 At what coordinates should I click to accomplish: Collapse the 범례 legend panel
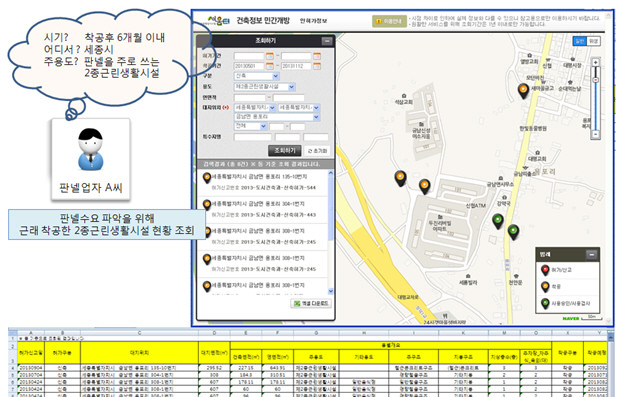[591, 254]
